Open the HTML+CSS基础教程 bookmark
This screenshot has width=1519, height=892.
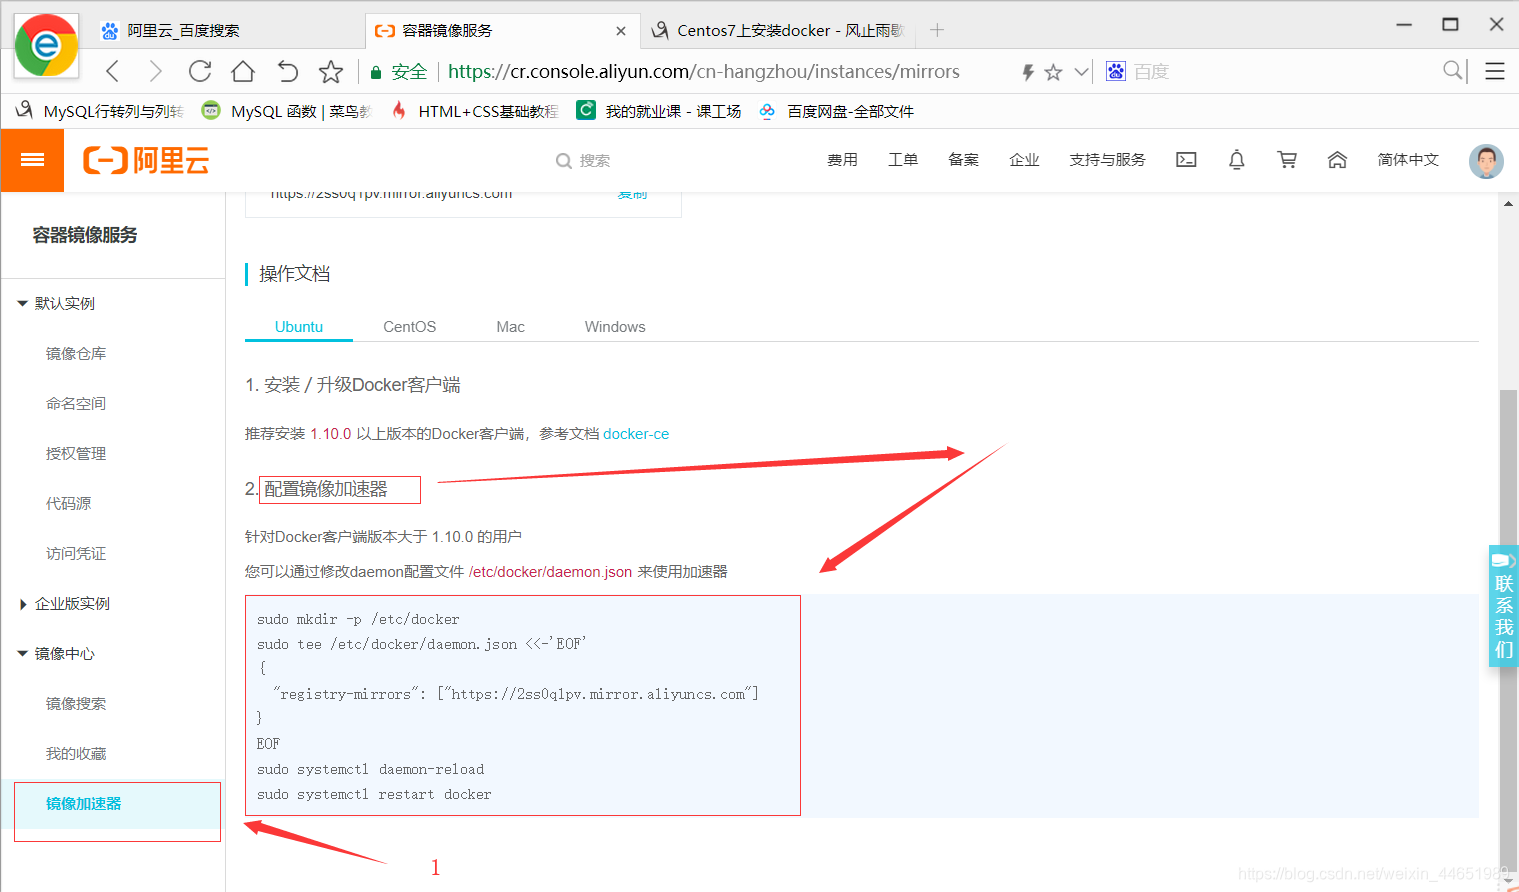tap(474, 111)
